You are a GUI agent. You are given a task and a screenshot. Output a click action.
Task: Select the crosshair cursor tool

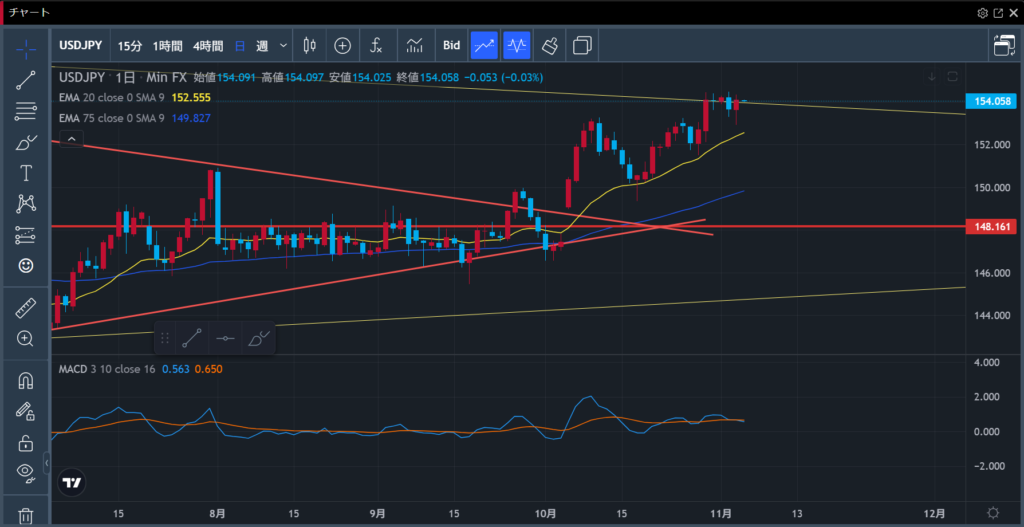click(x=26, y=47)
